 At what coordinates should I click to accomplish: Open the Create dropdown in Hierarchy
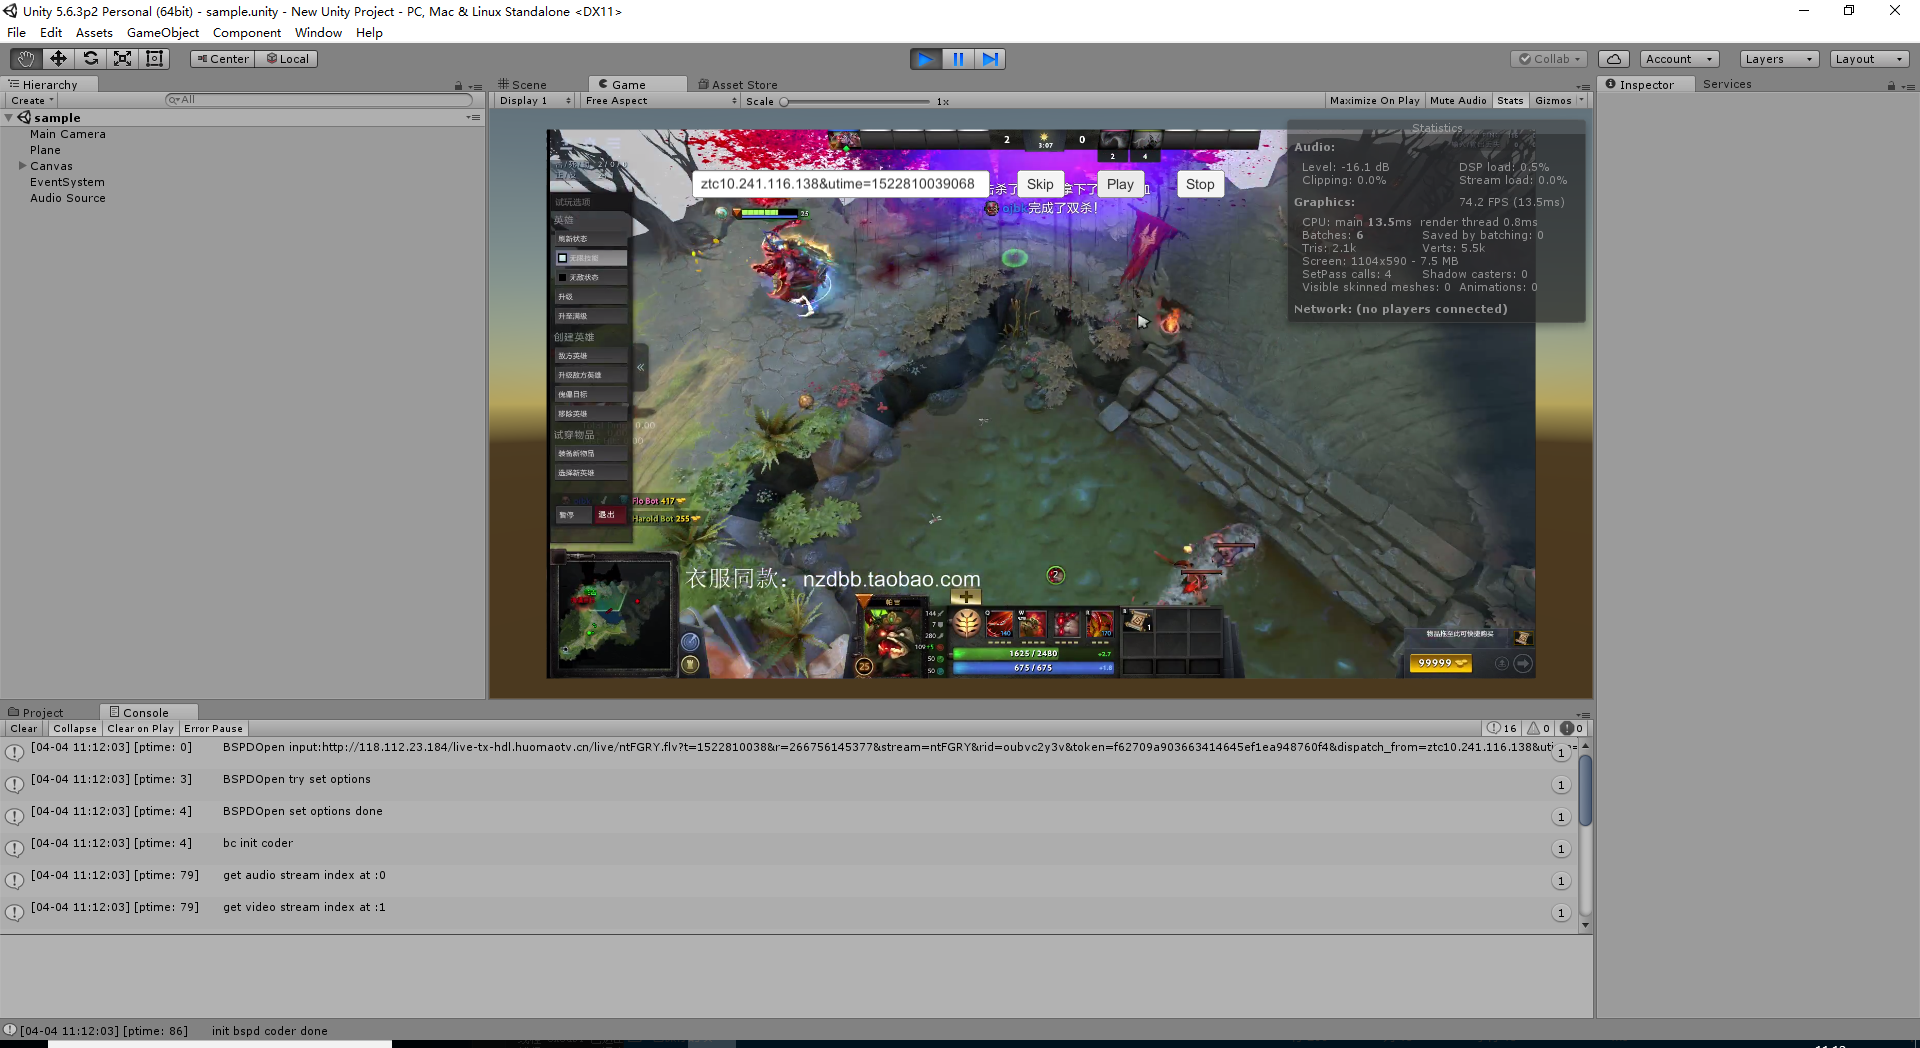[x=32, y=101]
